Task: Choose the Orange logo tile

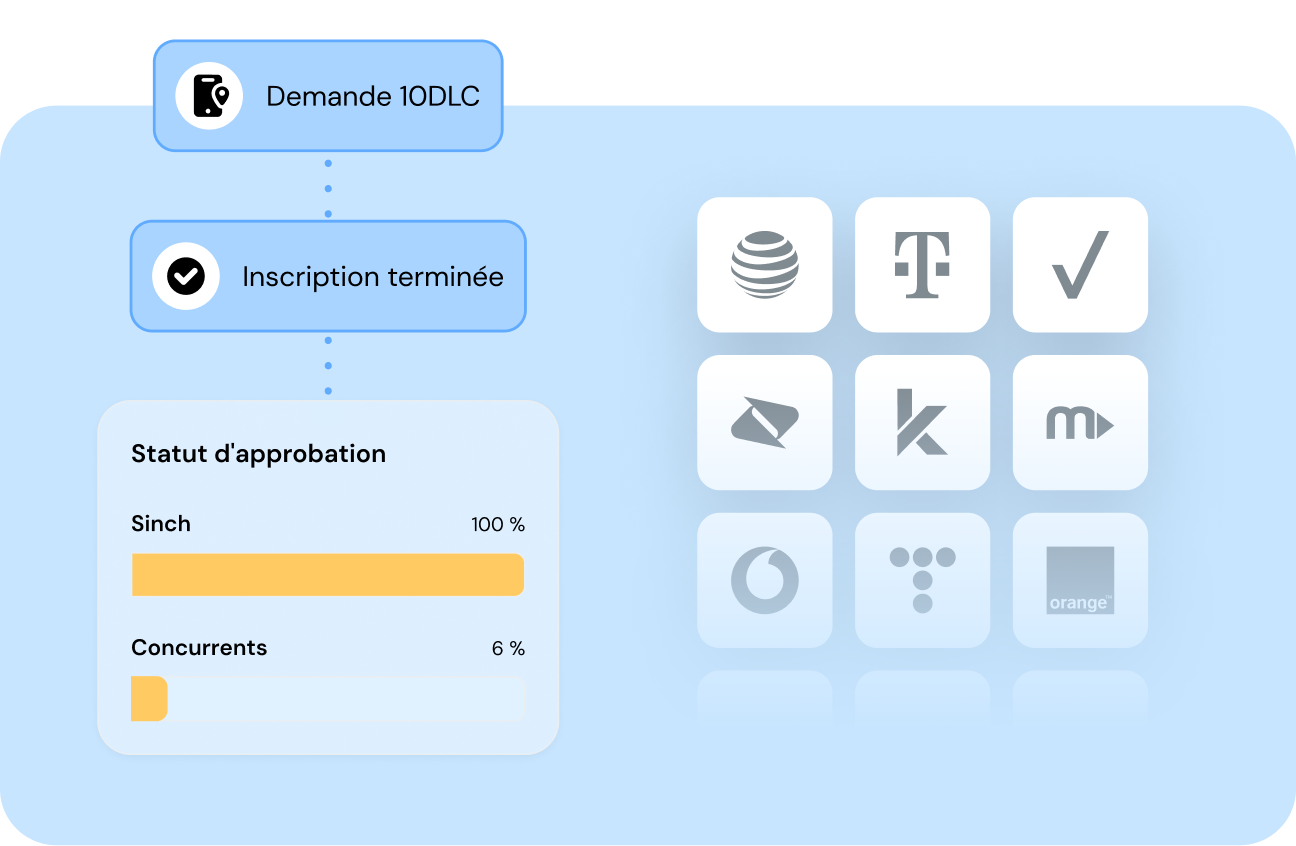Action: [x=1080, y=581]
